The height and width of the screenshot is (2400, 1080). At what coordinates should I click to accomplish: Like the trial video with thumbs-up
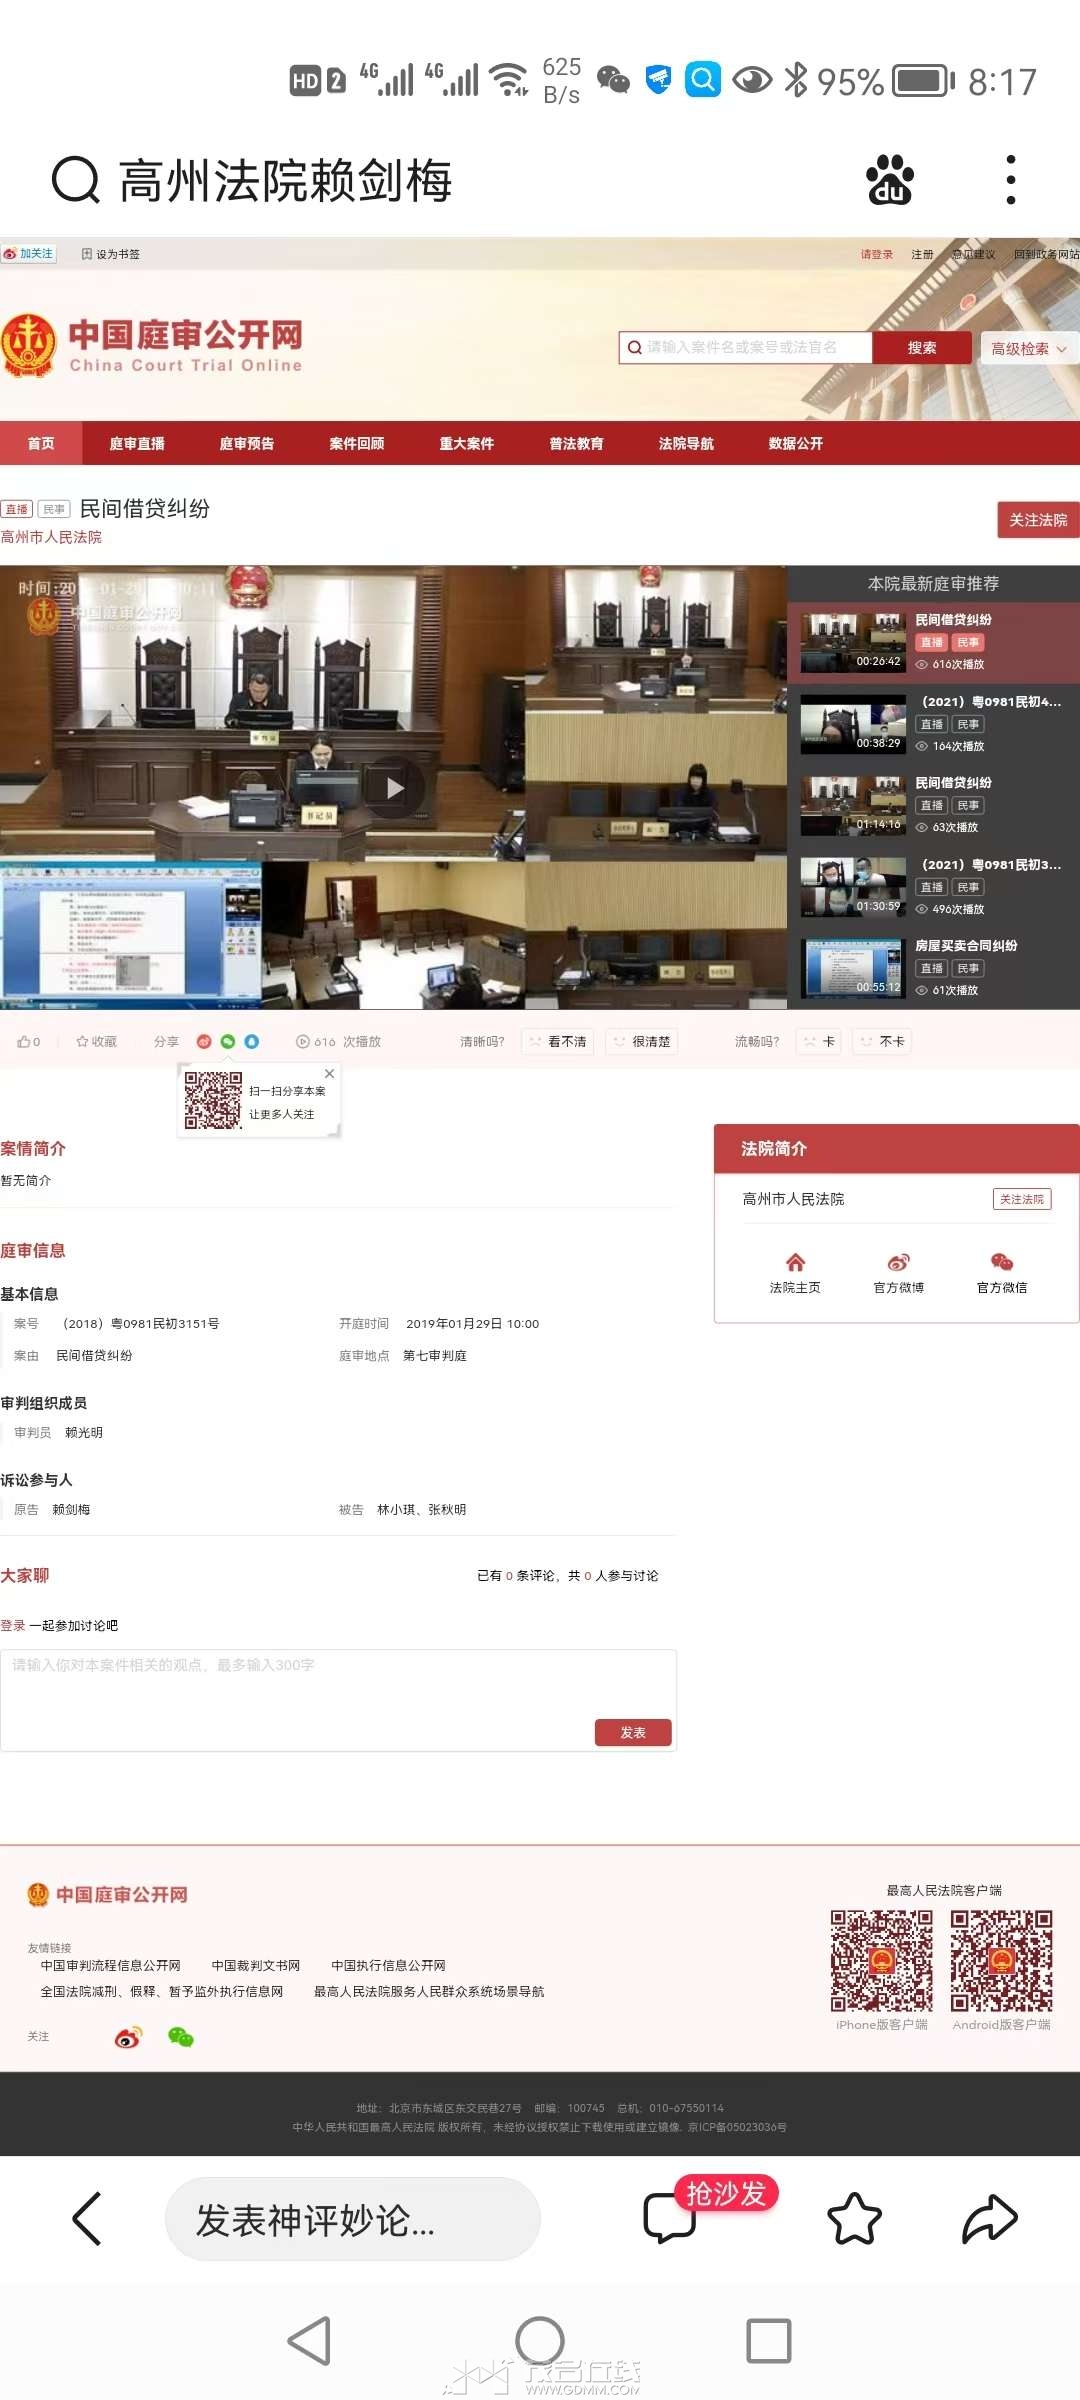point(28,1041)
